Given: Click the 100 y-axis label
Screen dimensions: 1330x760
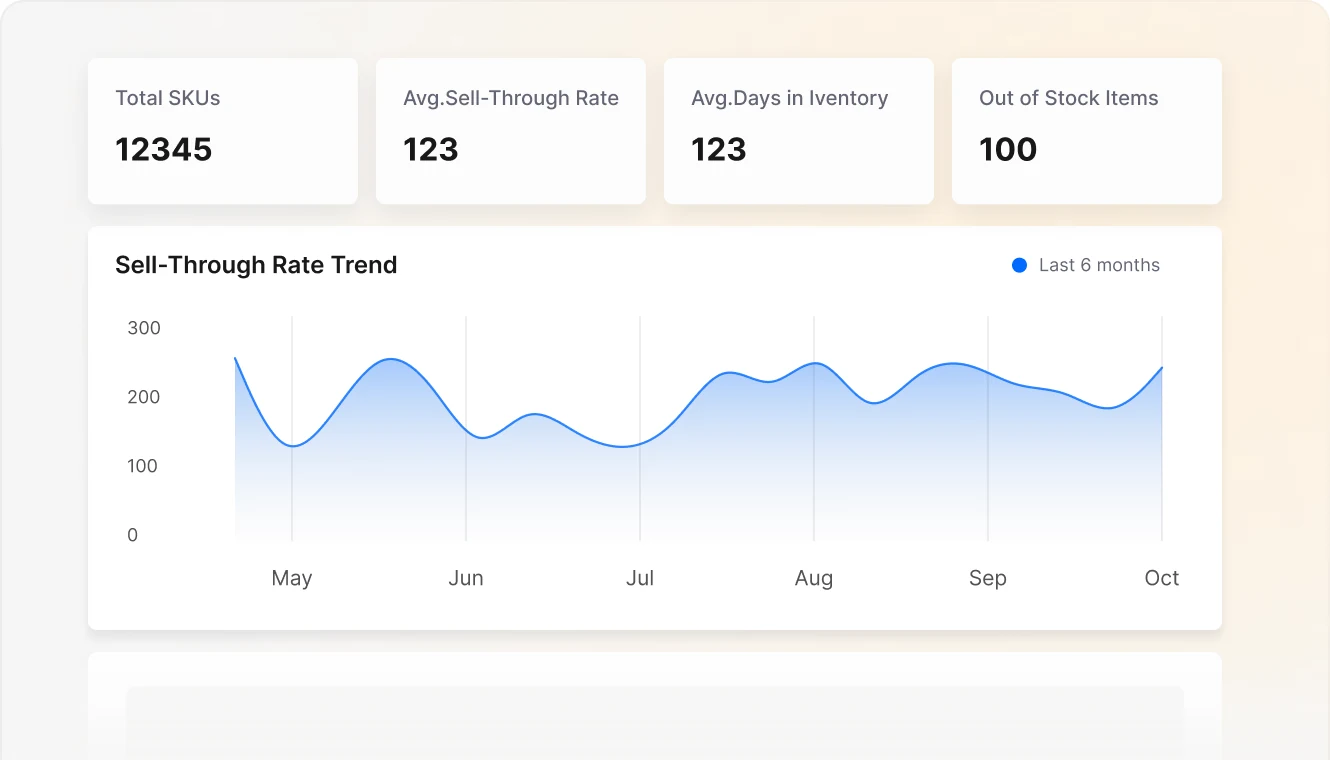Looking at the screenshot, I should pyautogui.click(x=143, y=466).
